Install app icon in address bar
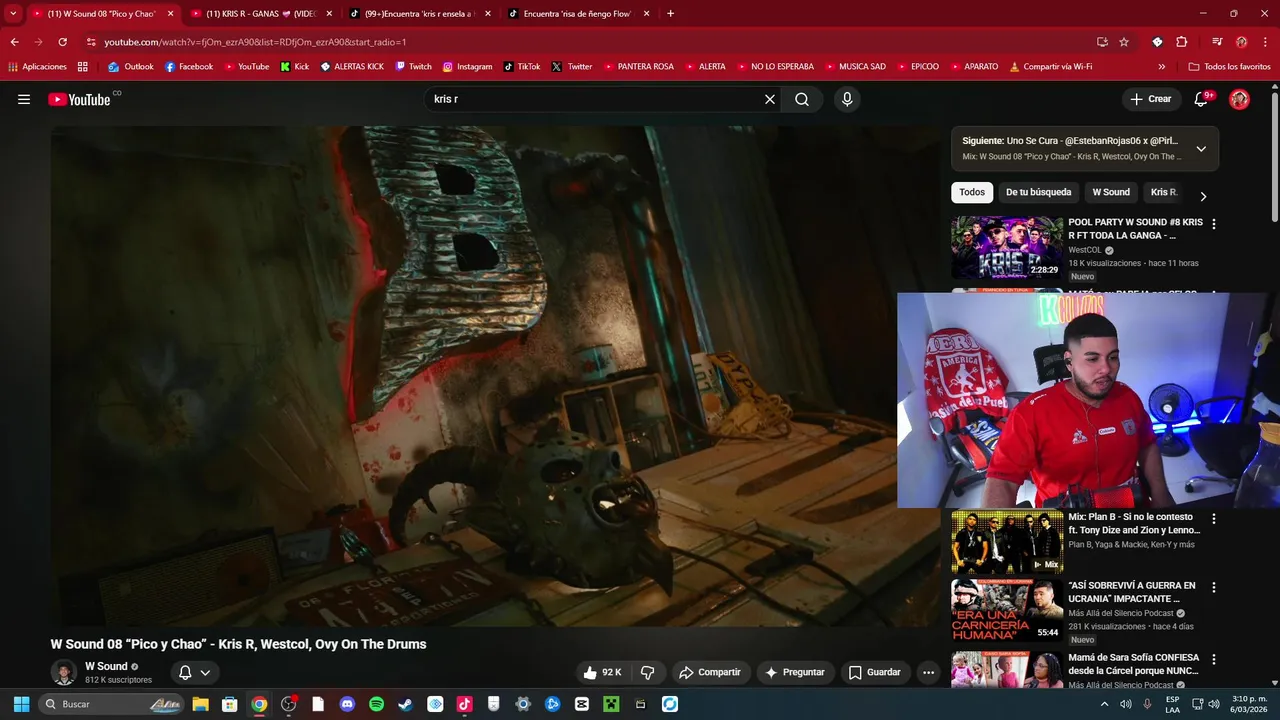Image resolution: width=1280 pixels, height=720 pixels. 1102,42
